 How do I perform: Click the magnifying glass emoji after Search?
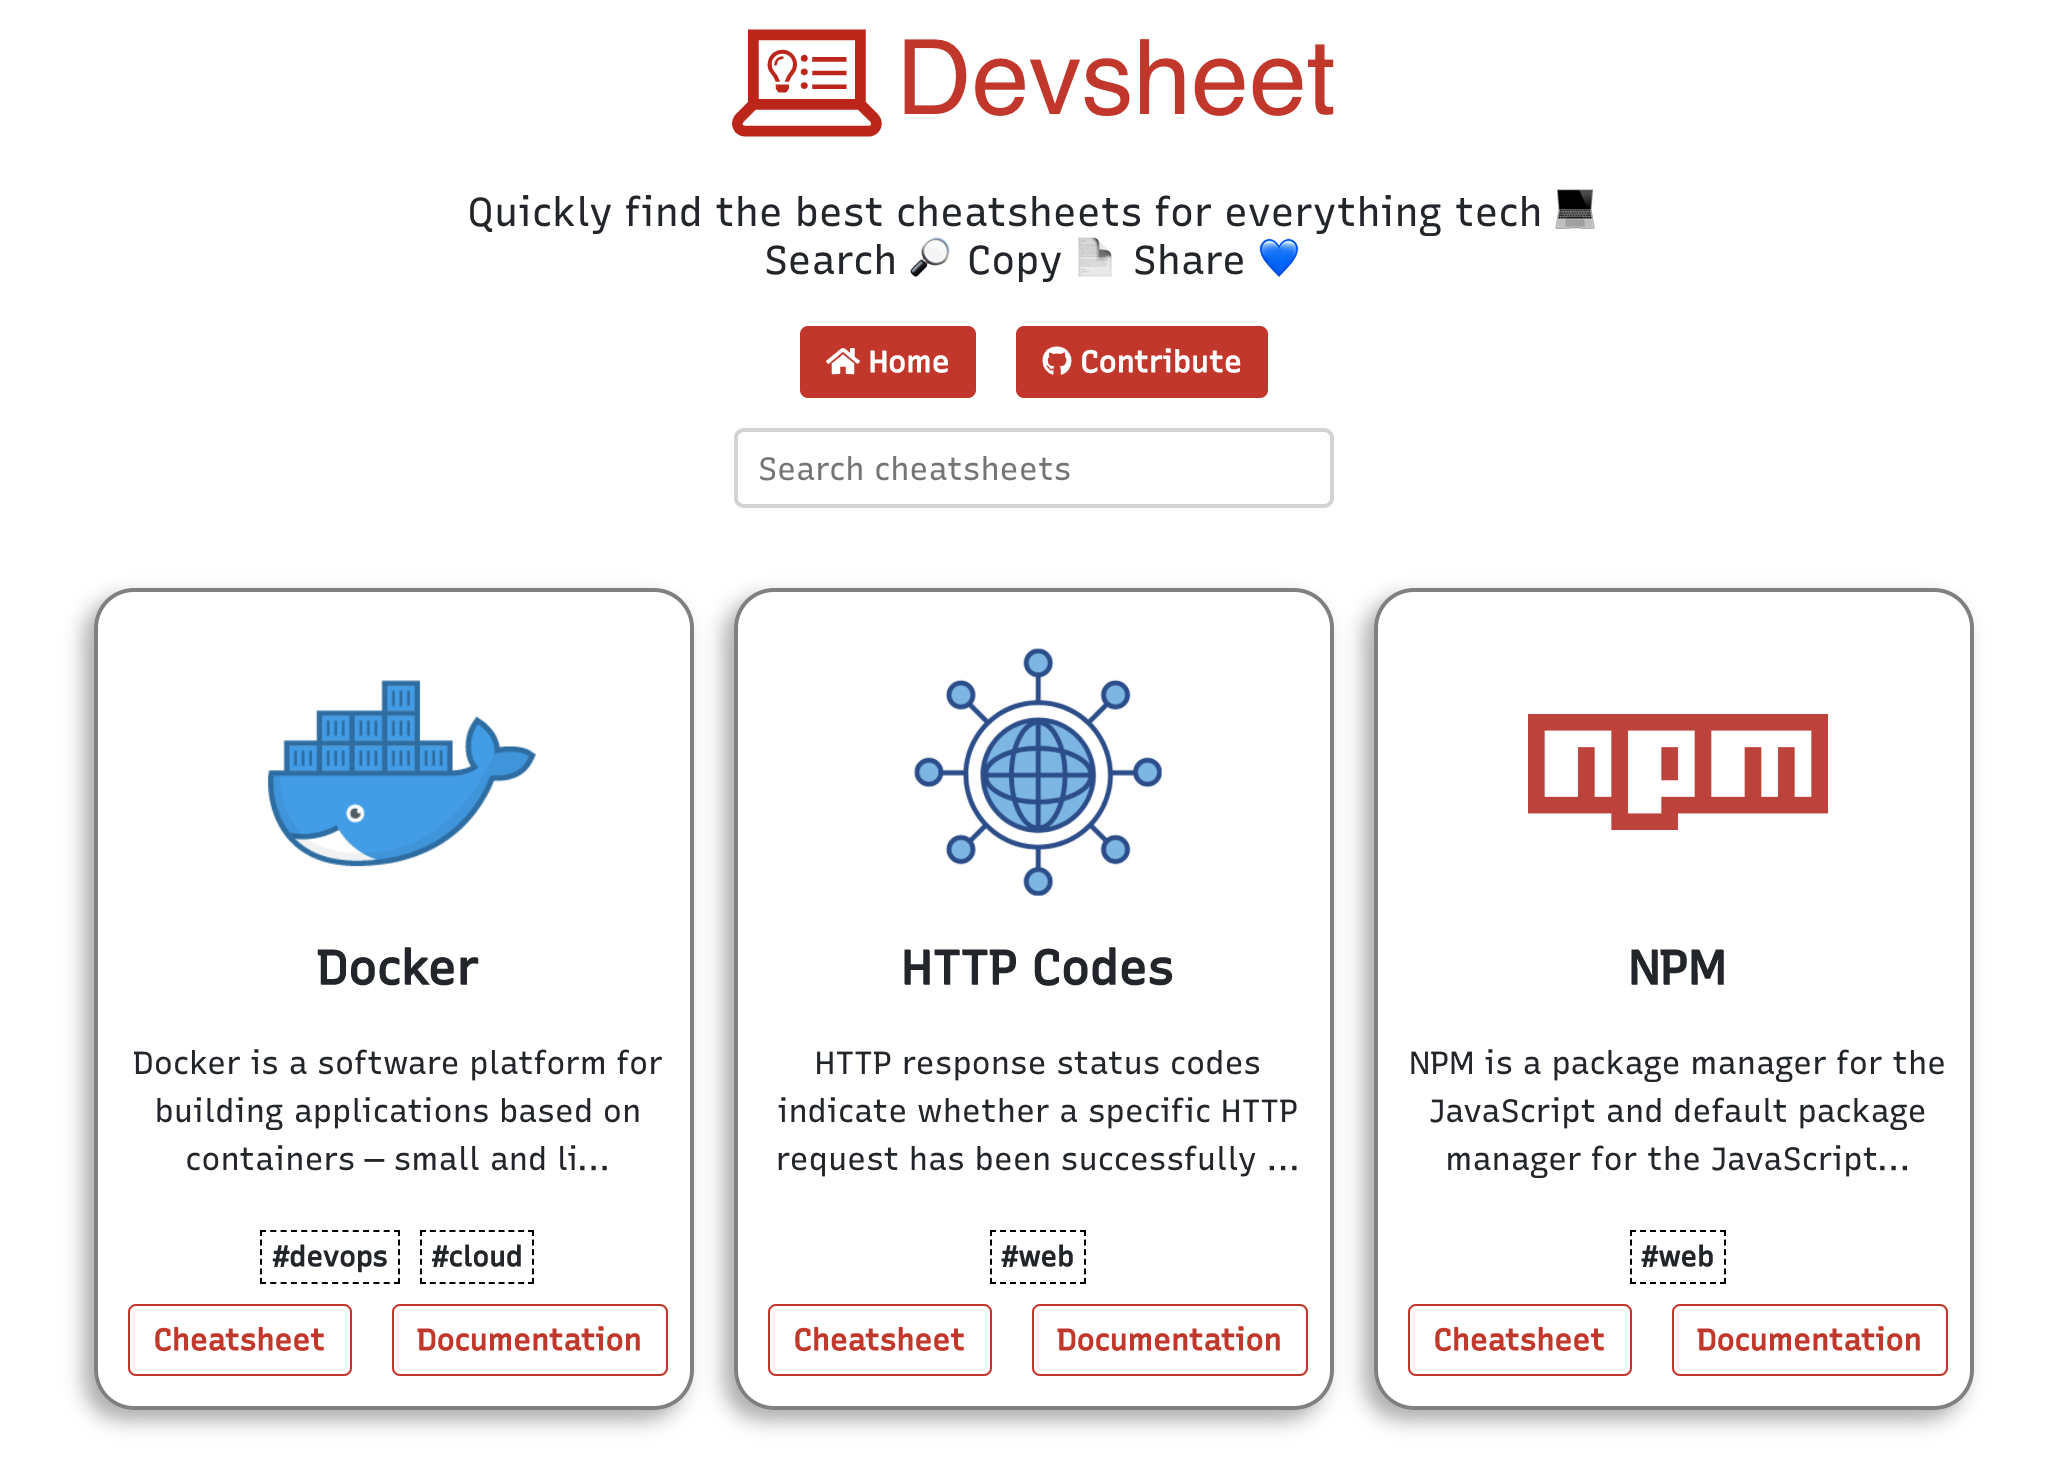coord(930,259)
